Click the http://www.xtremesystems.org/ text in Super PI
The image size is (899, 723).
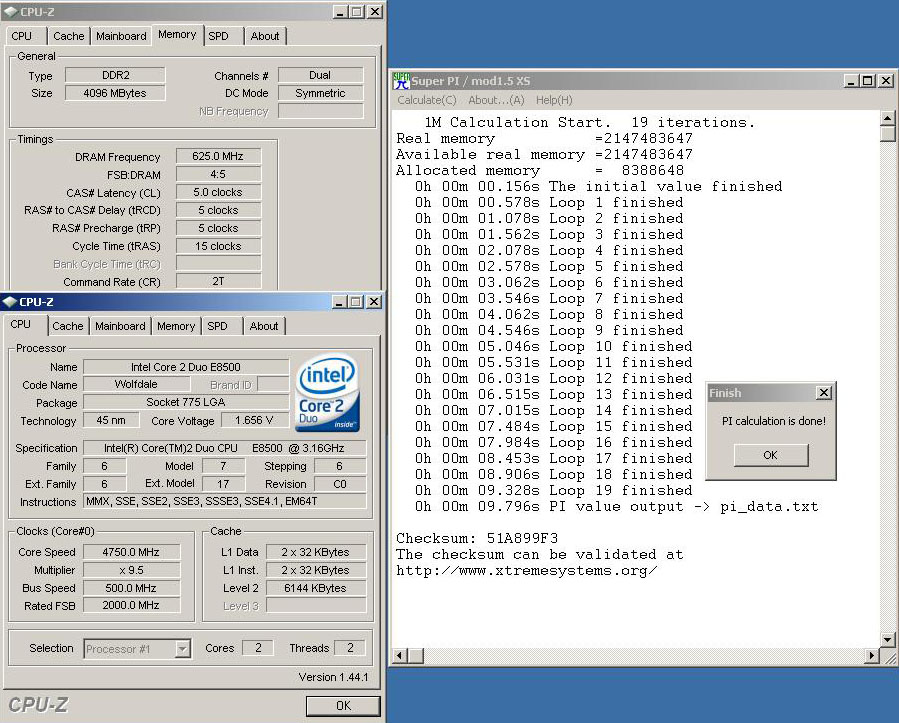click(x=527, y=570)
